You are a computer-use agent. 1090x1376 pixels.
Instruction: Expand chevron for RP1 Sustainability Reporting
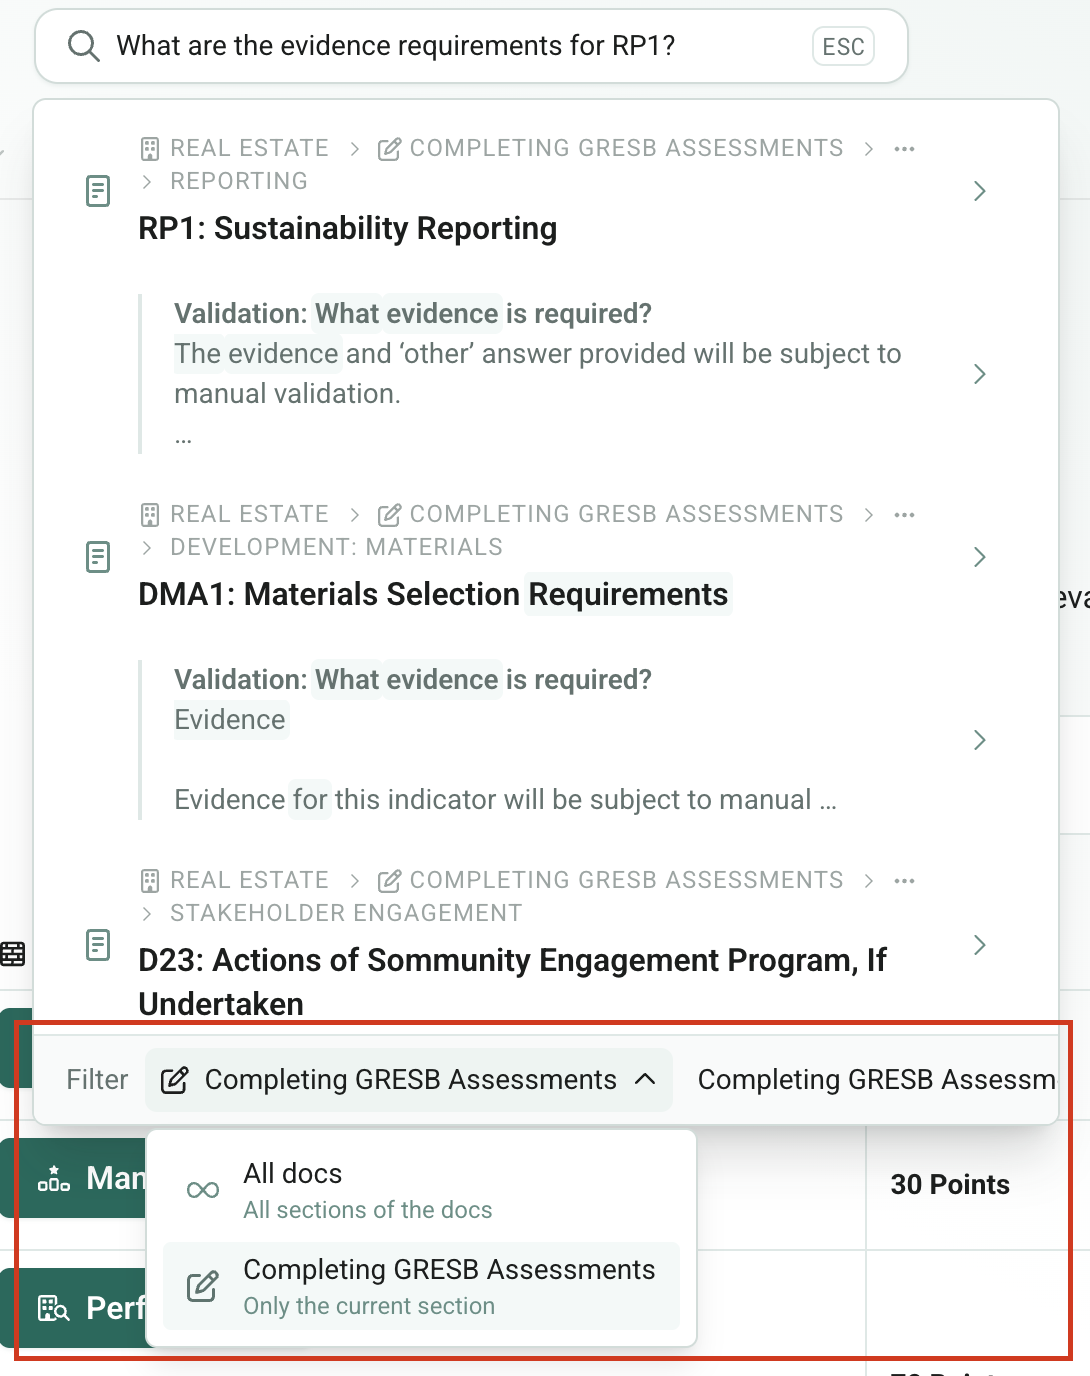(979, 191)
